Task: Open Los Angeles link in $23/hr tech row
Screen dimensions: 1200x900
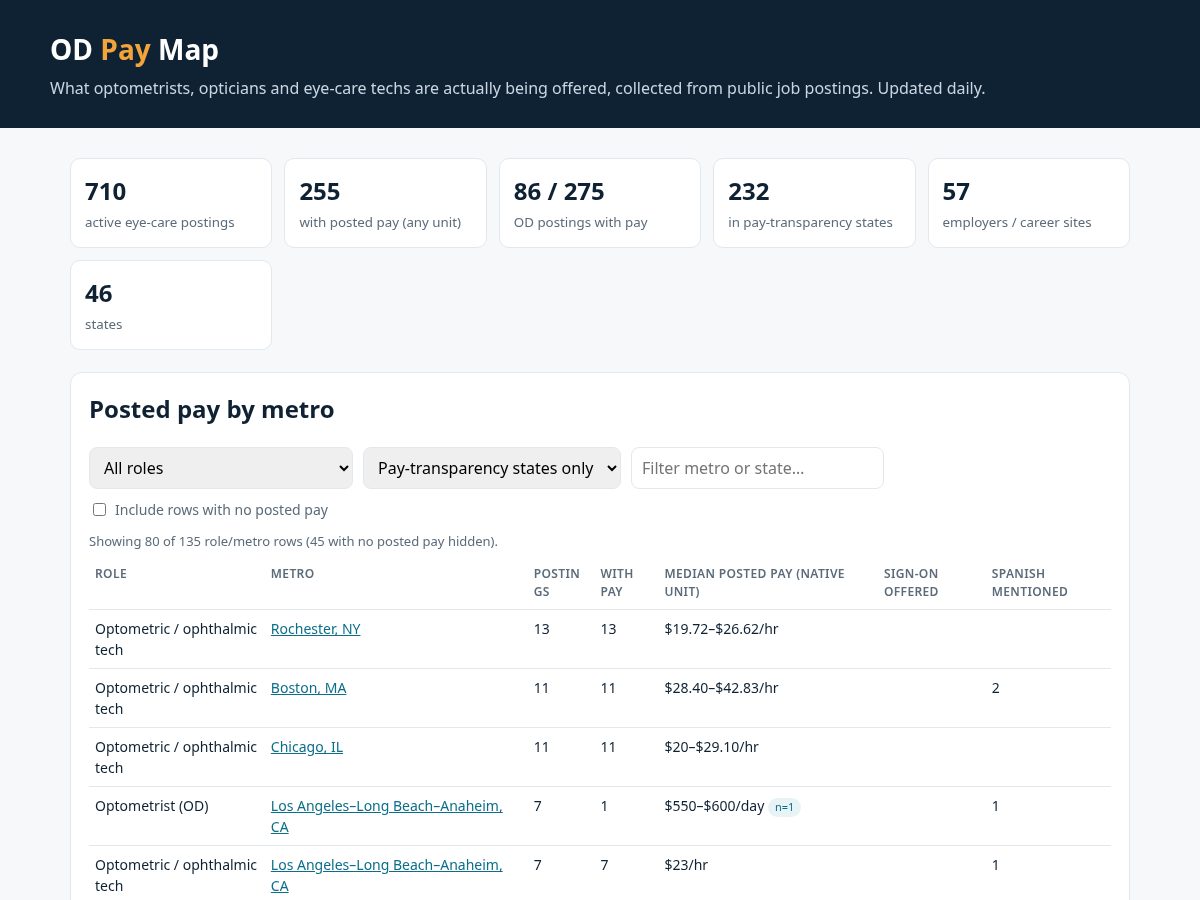Action: pos(386,875)
